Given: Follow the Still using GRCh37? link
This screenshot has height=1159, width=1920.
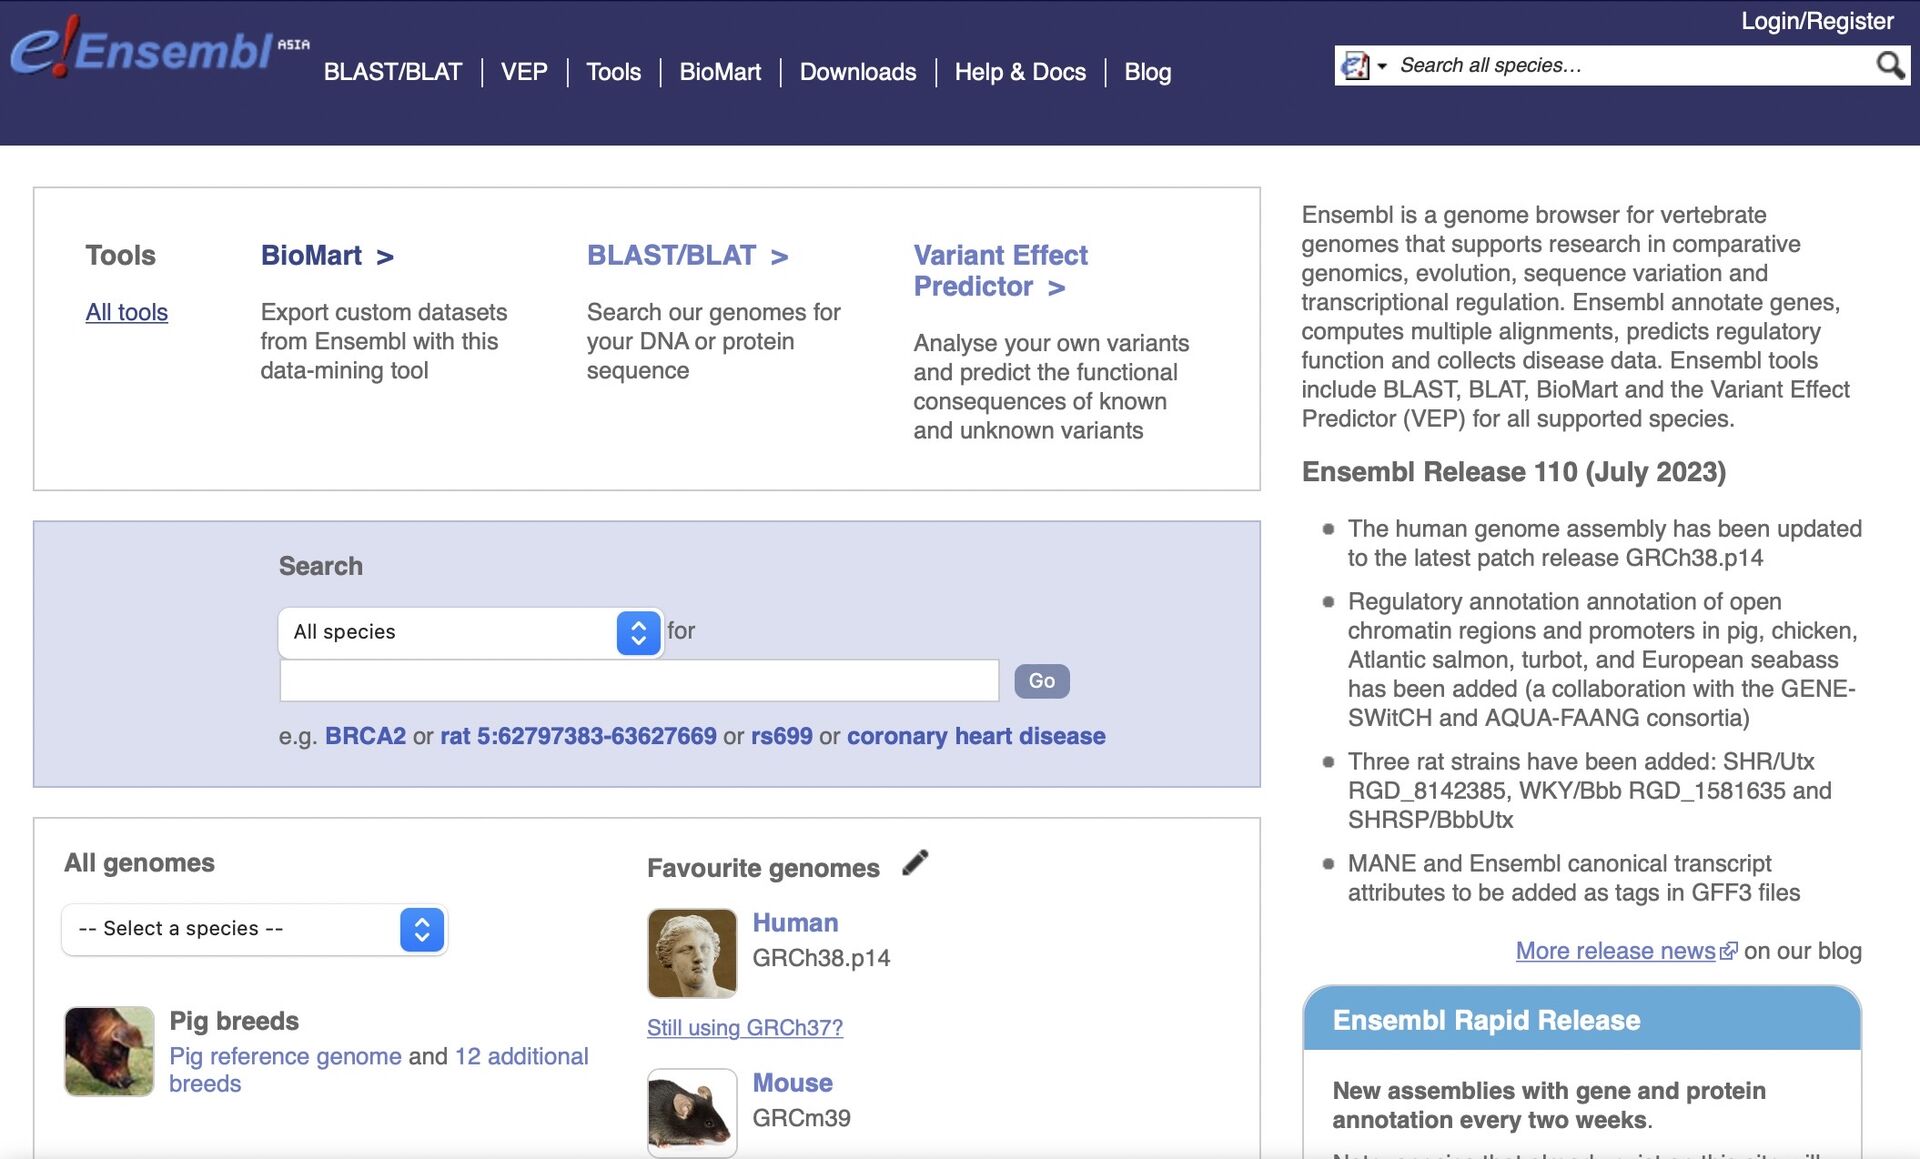Looking at the screenshot, I should point(745,1027).
